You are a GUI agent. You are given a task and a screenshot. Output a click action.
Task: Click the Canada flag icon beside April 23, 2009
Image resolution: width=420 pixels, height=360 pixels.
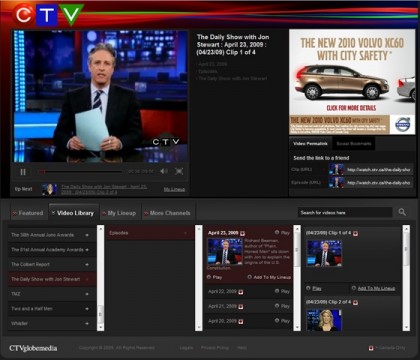point(243,233)
